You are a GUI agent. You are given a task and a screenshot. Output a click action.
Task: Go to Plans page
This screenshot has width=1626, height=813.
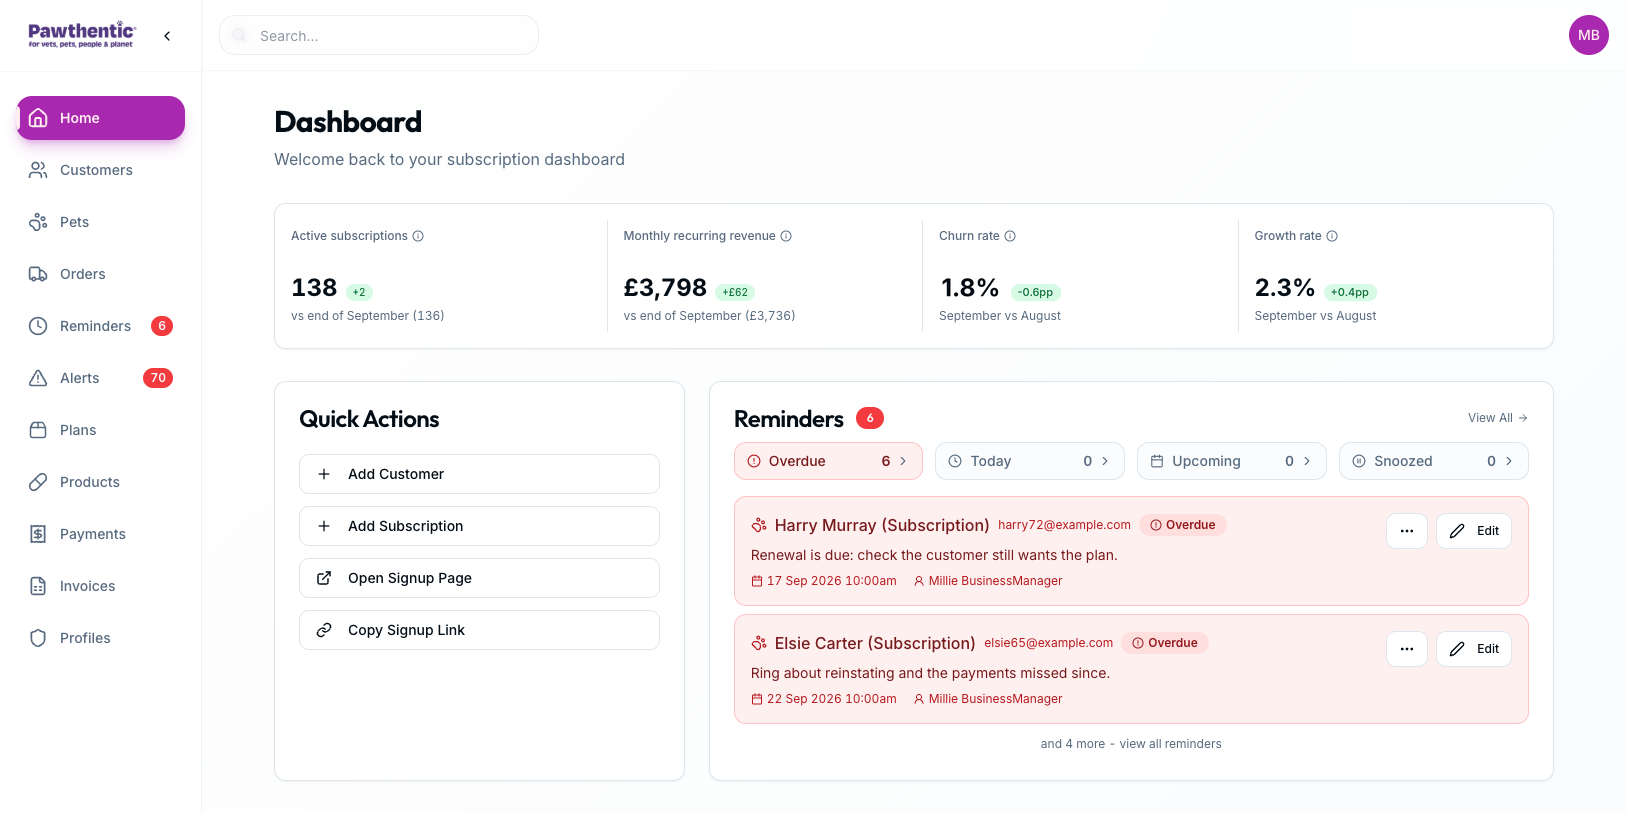[101, 430]
